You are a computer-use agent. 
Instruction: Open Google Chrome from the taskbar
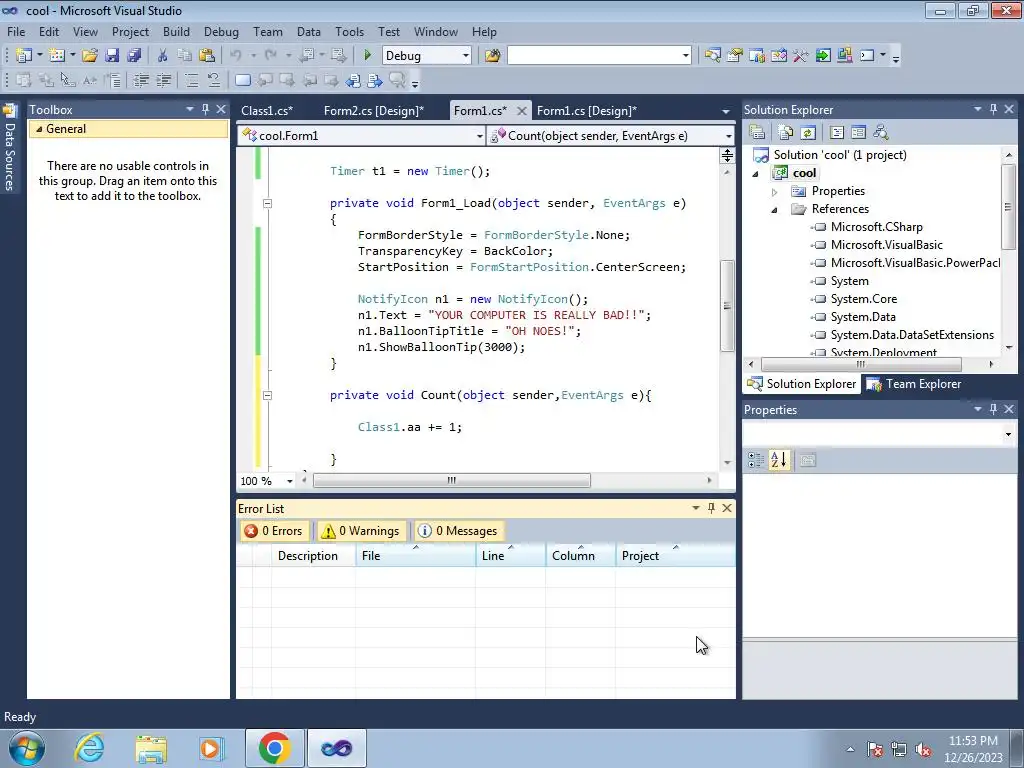(x=274, y=748)
